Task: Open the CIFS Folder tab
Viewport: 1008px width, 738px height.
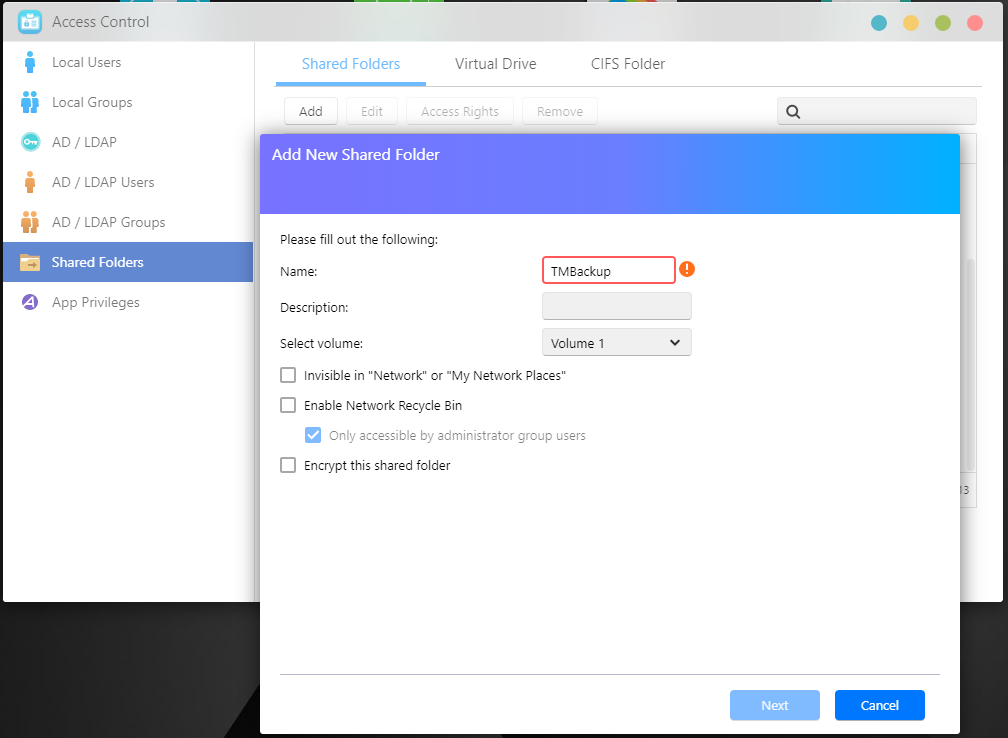Action: (x=628, y=64)
